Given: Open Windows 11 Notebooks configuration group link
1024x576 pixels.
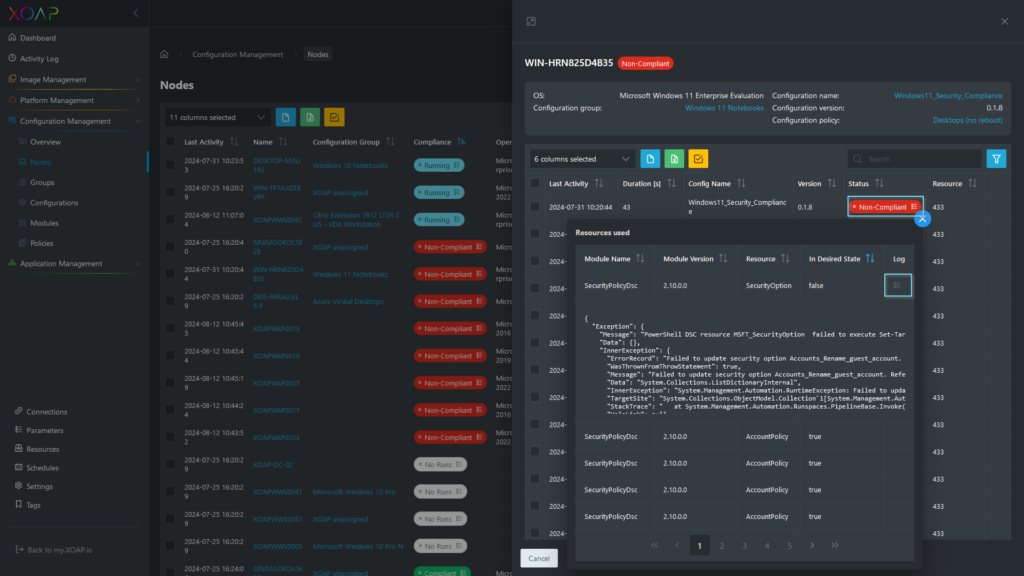Looking at the screenshot, I should [724, 108].
